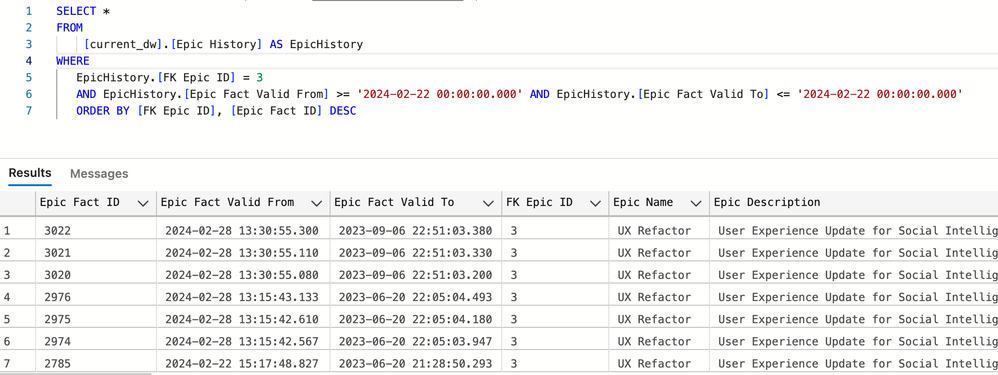
Task: Place cursor on the WHERE keyword
Action: [73, 60]
